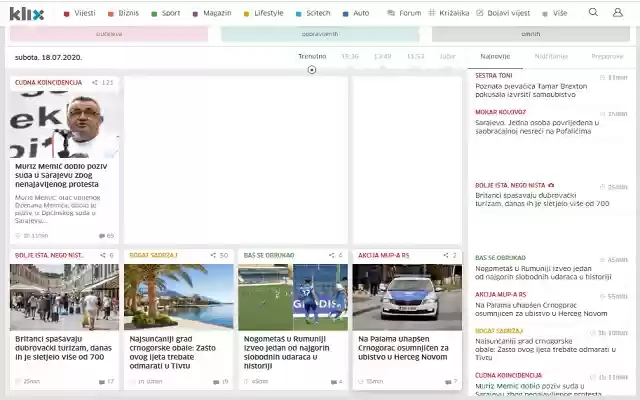The height and width of the screenshot is (400, 640).
Task: Open comments icon on Najsunčaniji grad card
Action: pyautogui.click(x=216, y=382)
